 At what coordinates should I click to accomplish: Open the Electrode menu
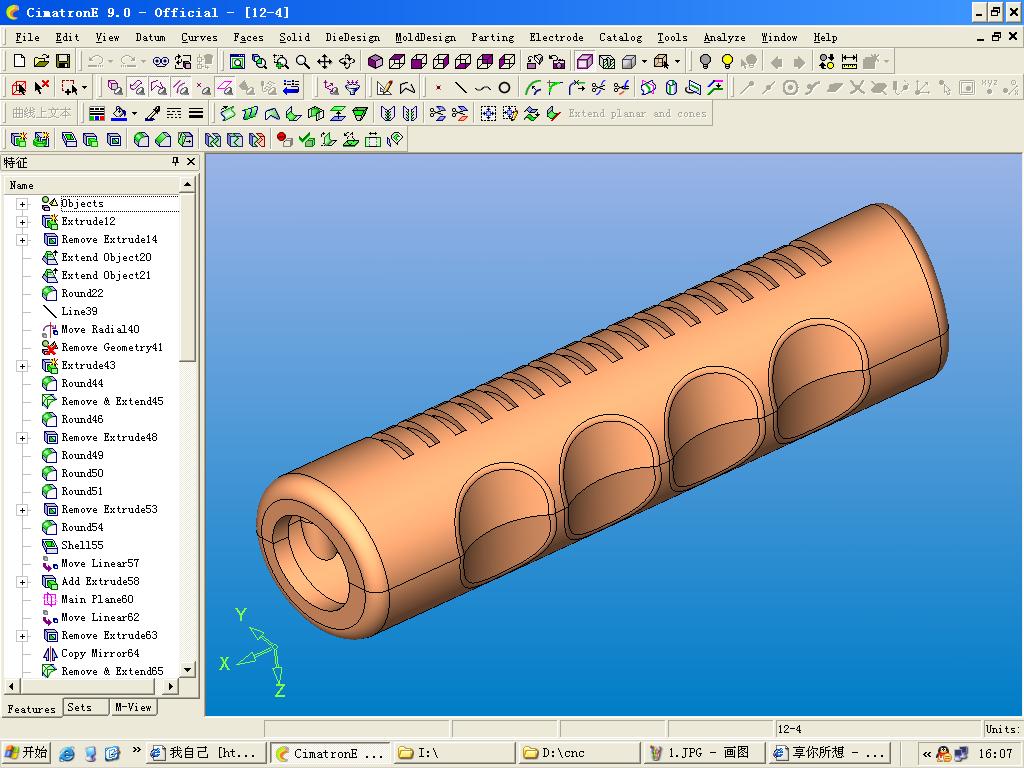(x=556, y=37)
